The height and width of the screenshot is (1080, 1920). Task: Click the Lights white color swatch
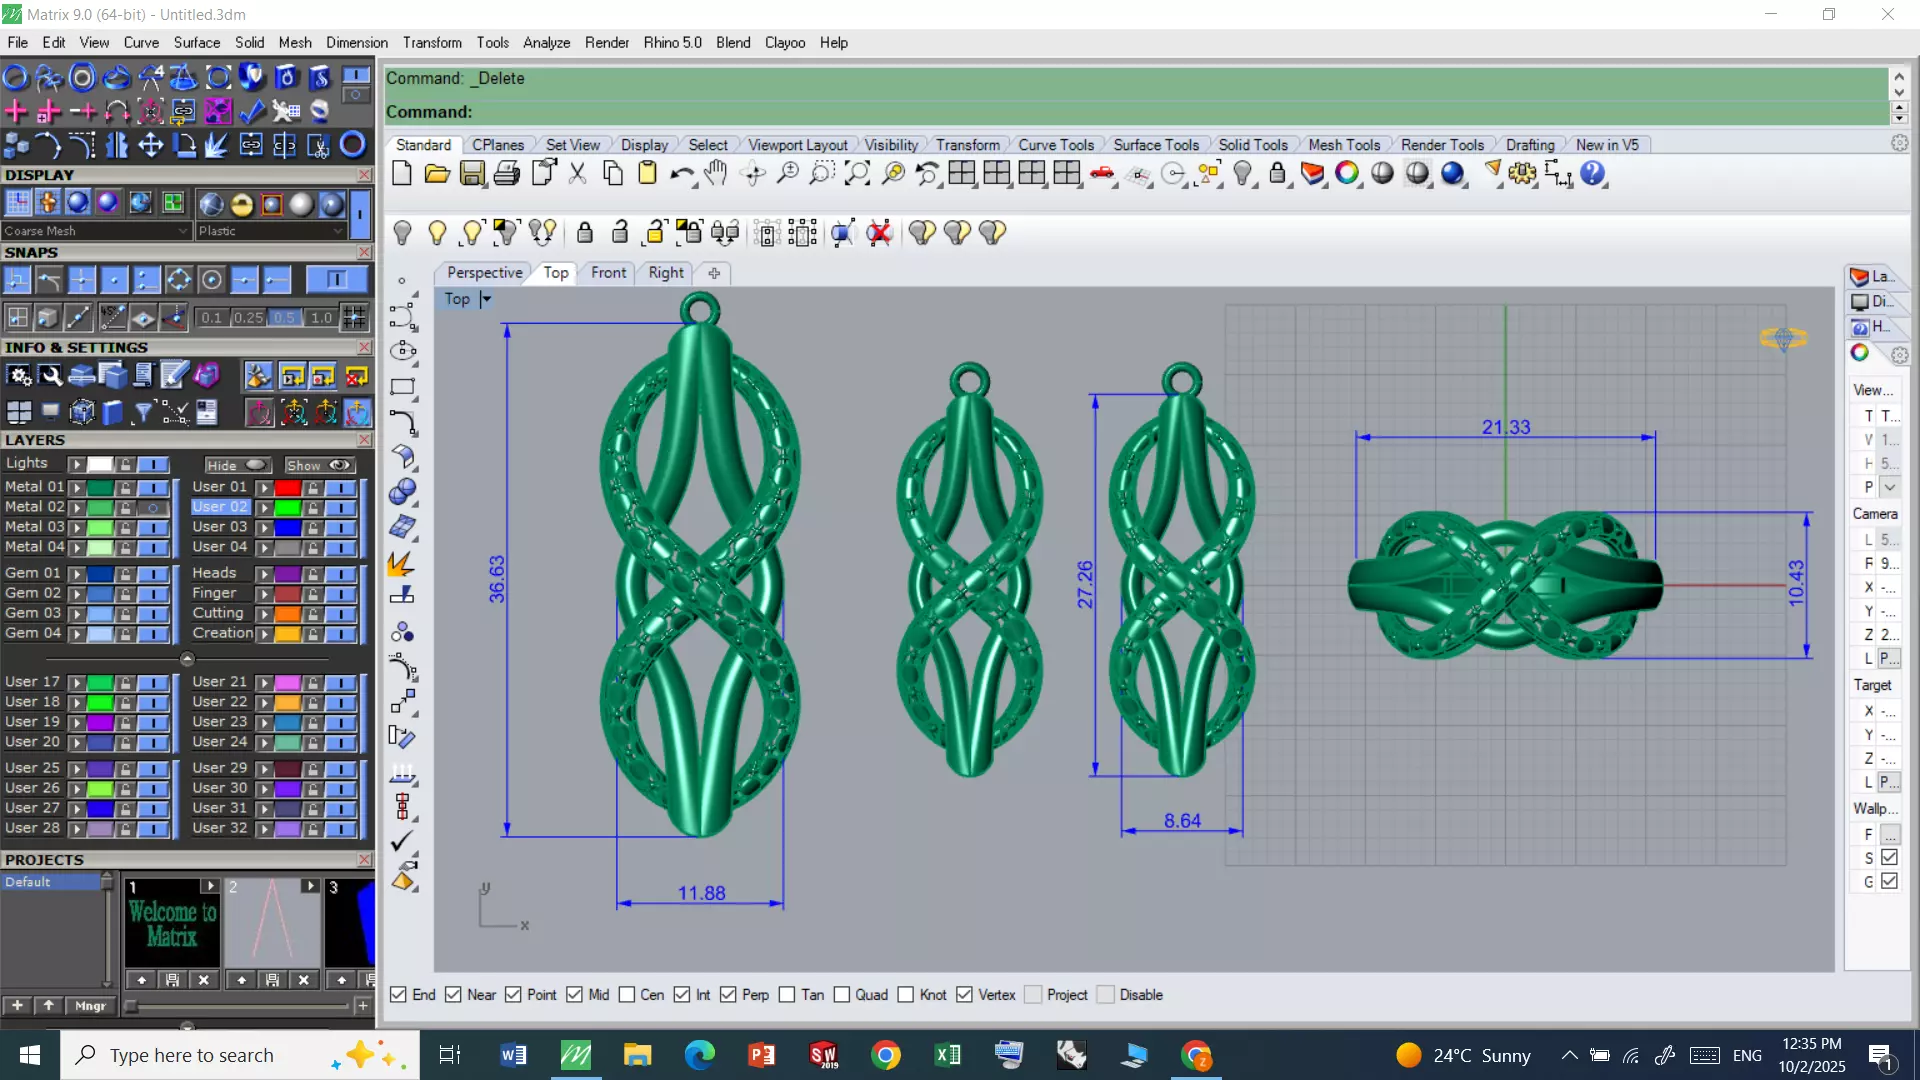pyautogui.click(x=100, y=464)
